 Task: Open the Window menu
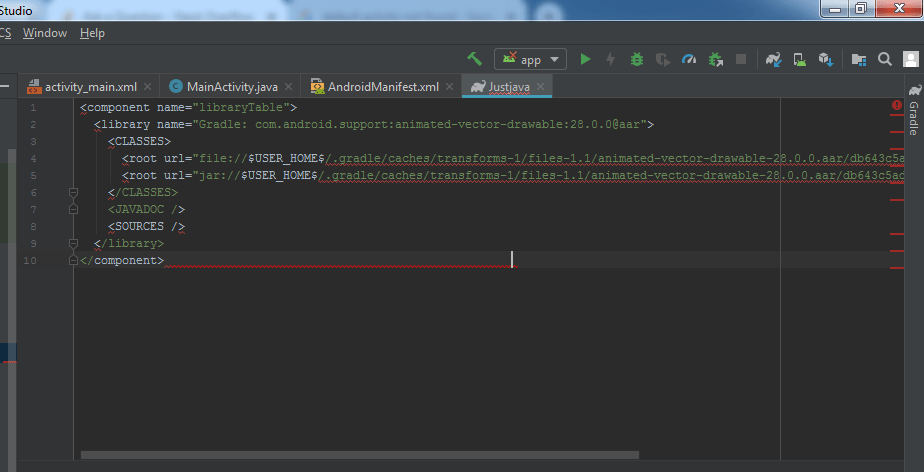(45, 34)
